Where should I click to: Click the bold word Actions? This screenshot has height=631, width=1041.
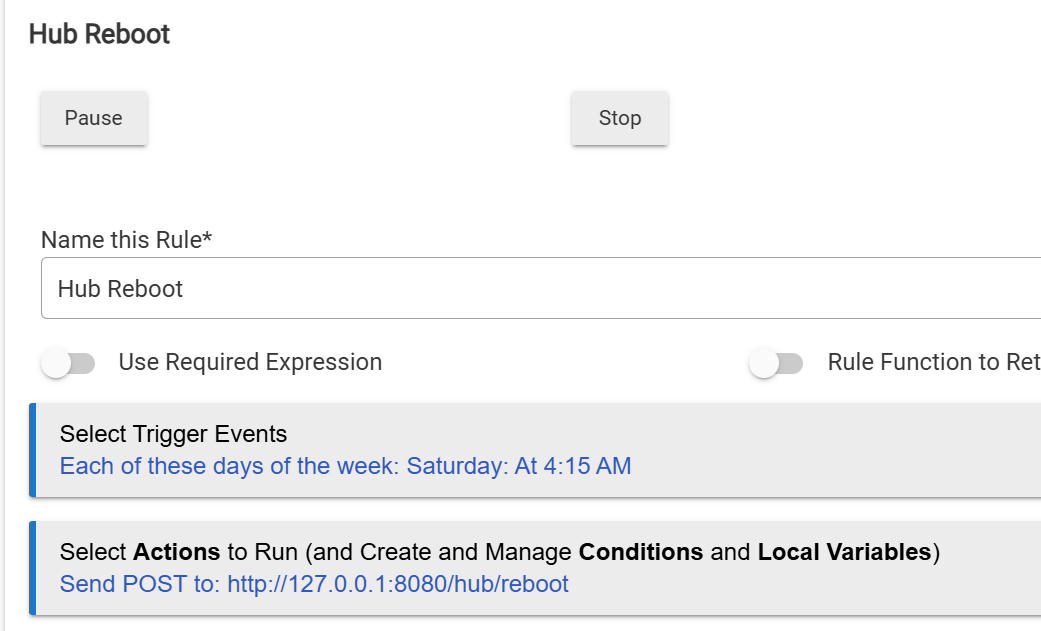(x=176, y=552)
